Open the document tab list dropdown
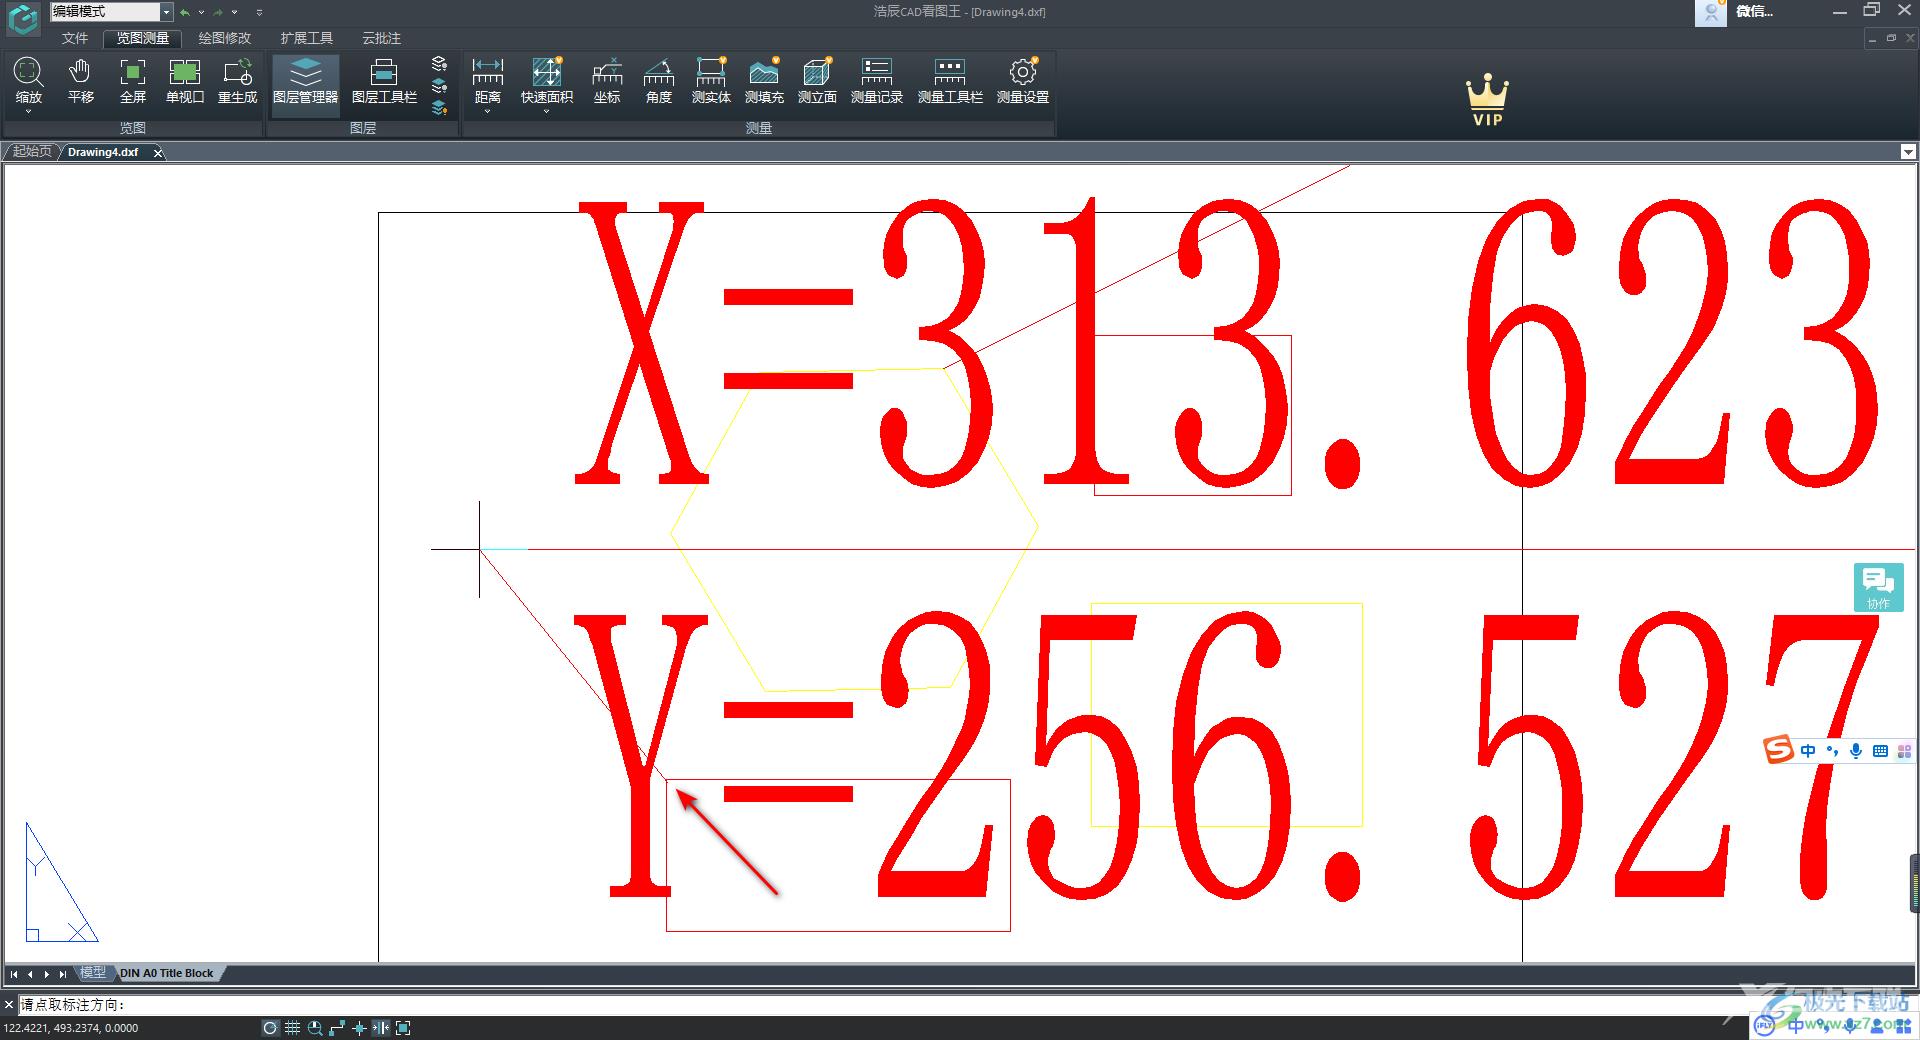Viewport: 1920px width, 1040px height. click(1908, 152)
